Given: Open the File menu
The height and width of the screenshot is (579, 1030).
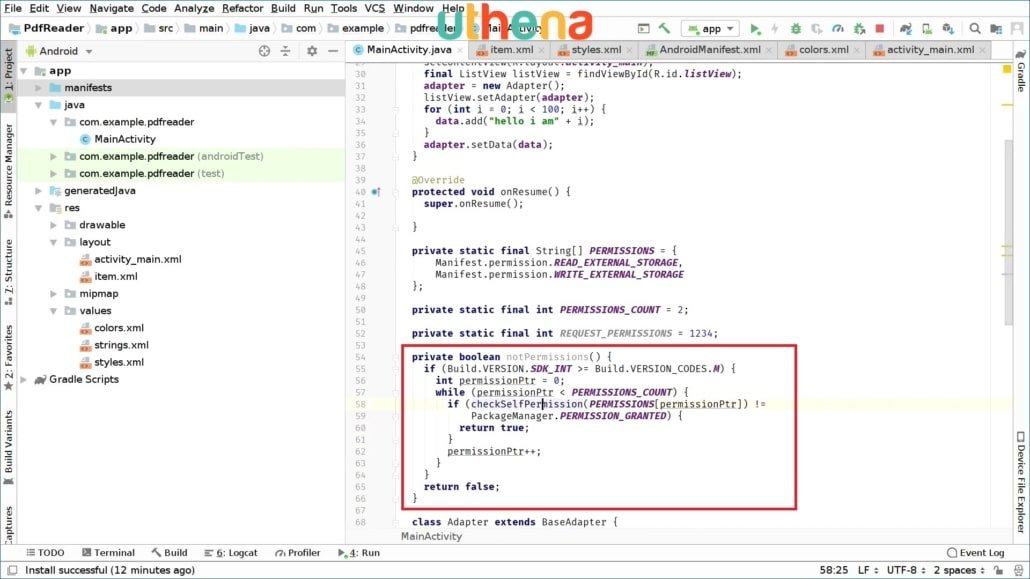Looking at the screenshot, I should tap(12, 8).
